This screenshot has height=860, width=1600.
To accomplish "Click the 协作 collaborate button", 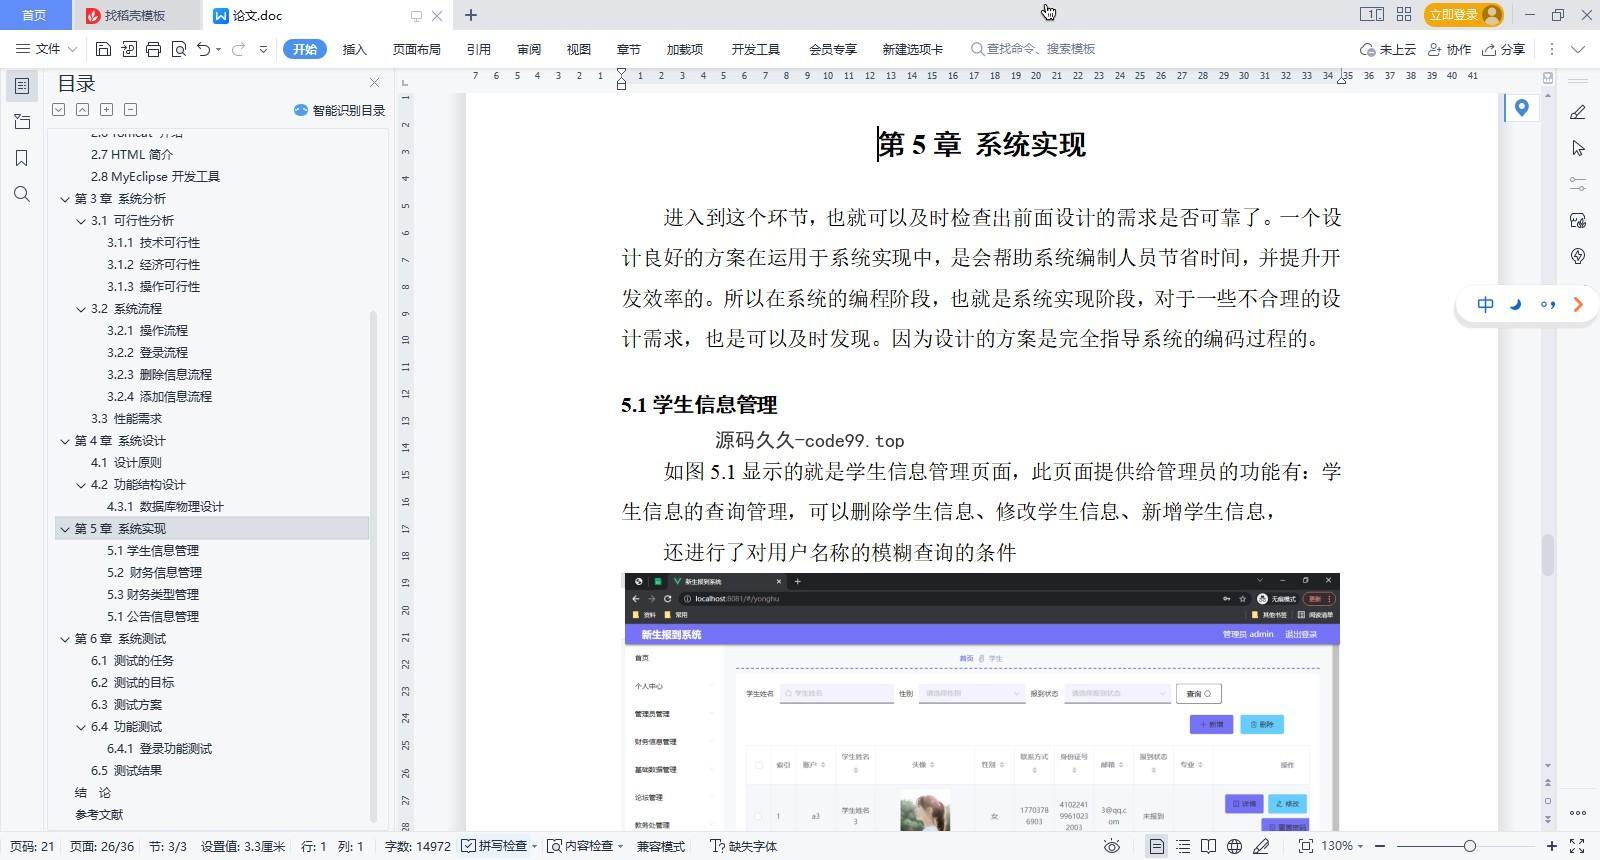I will coord(1450,49).
